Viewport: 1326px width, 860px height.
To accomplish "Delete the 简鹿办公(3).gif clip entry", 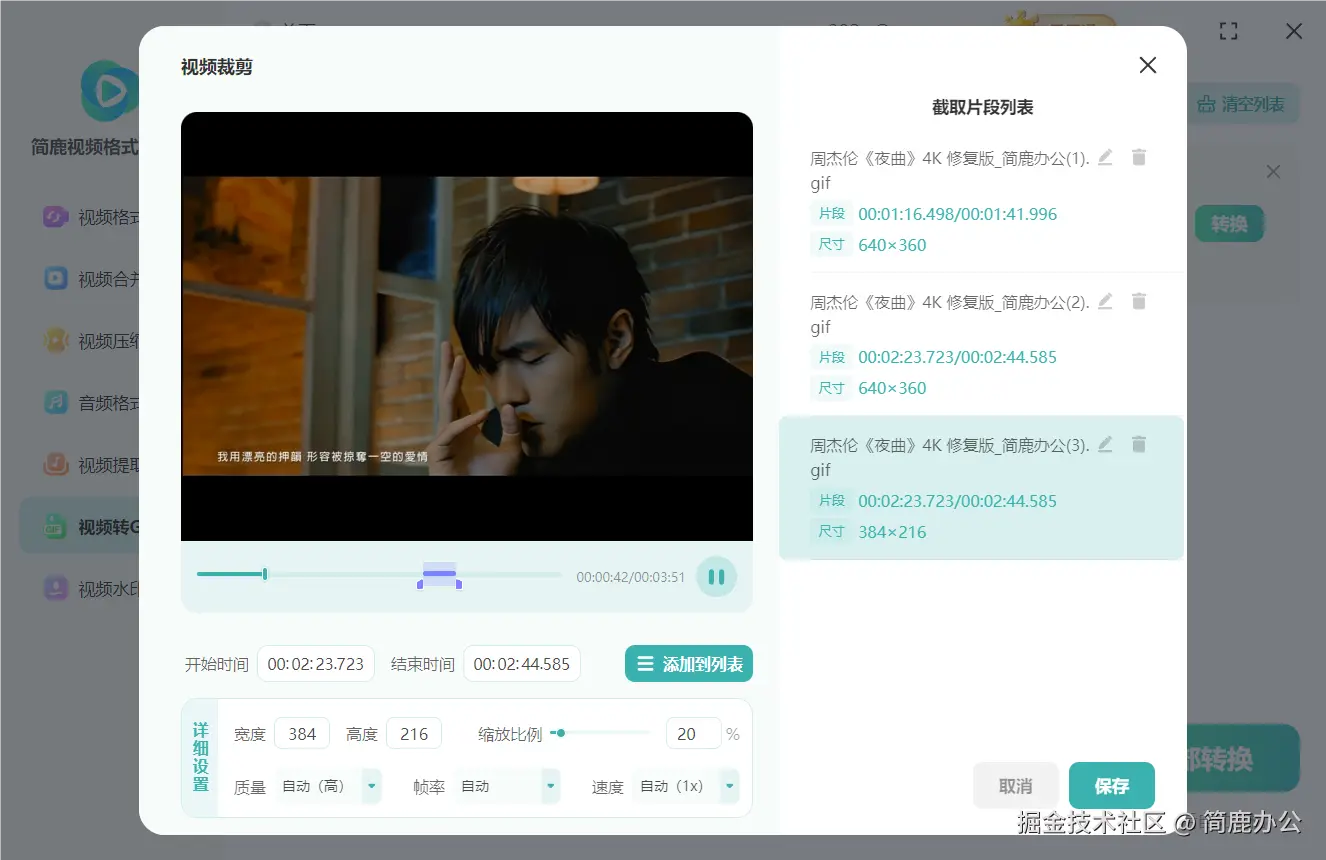I will (1138, 444).
